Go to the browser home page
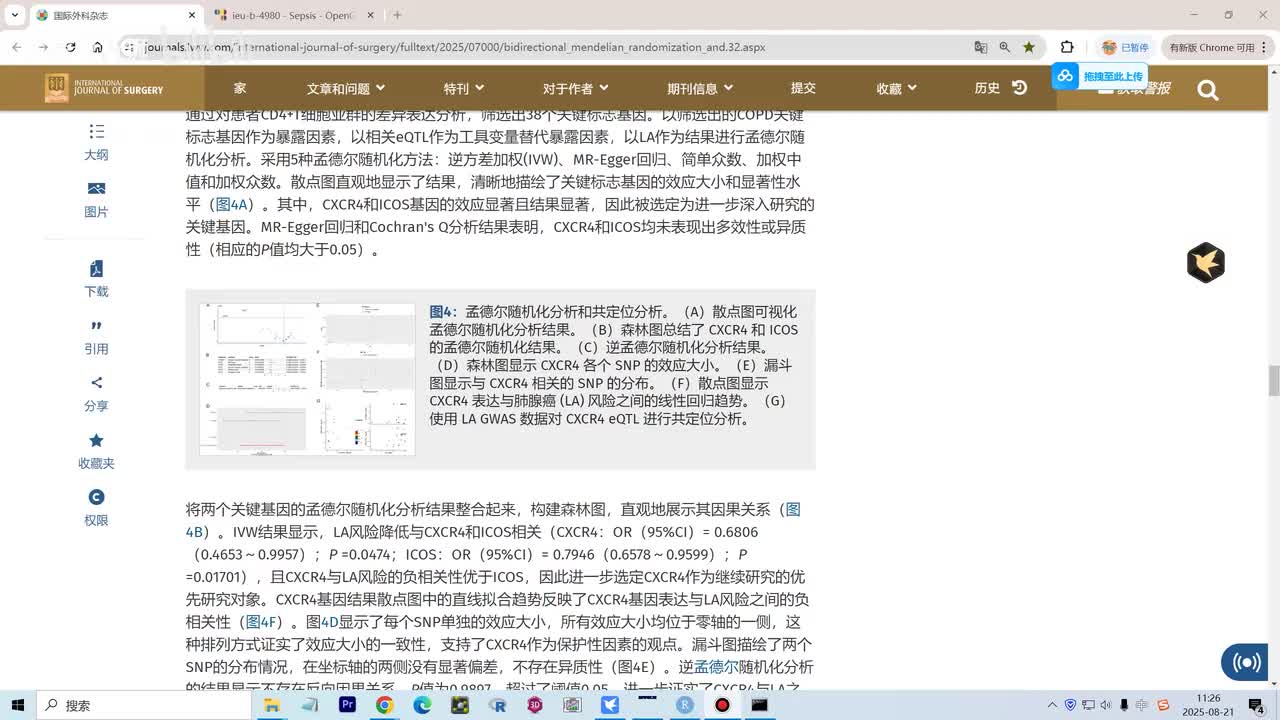This screenshot has width=1280, height=720. pos(97,47)
